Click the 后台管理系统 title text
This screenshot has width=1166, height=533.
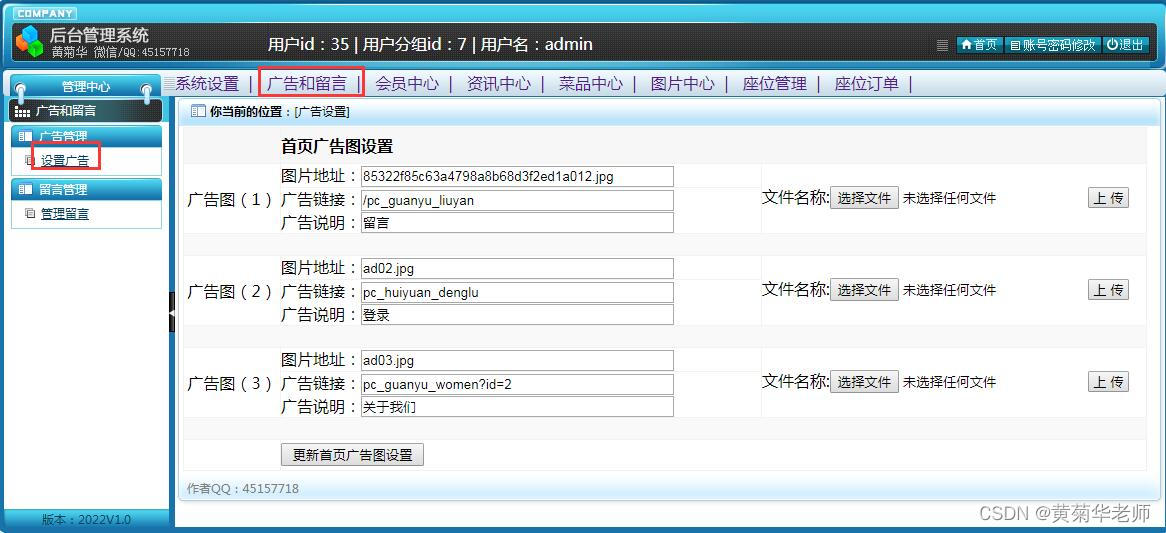(x=99, y=34)
